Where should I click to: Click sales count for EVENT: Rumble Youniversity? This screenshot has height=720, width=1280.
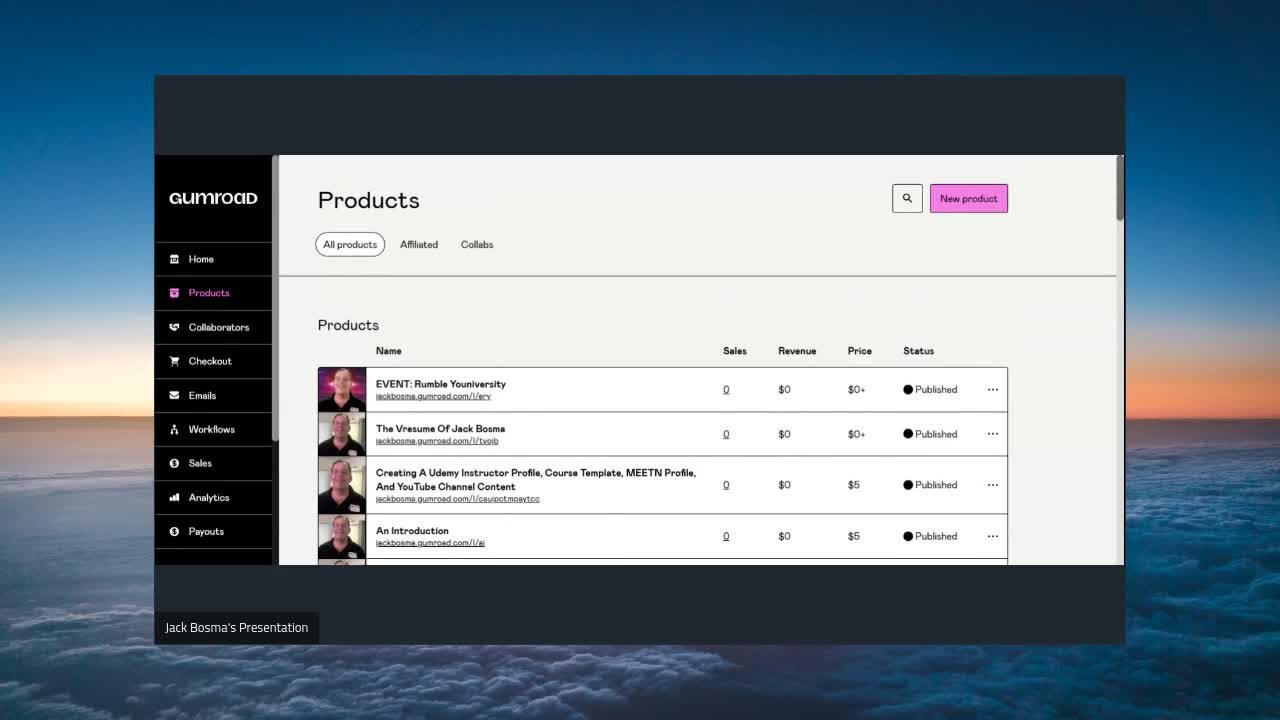click(x=726, y=390)
